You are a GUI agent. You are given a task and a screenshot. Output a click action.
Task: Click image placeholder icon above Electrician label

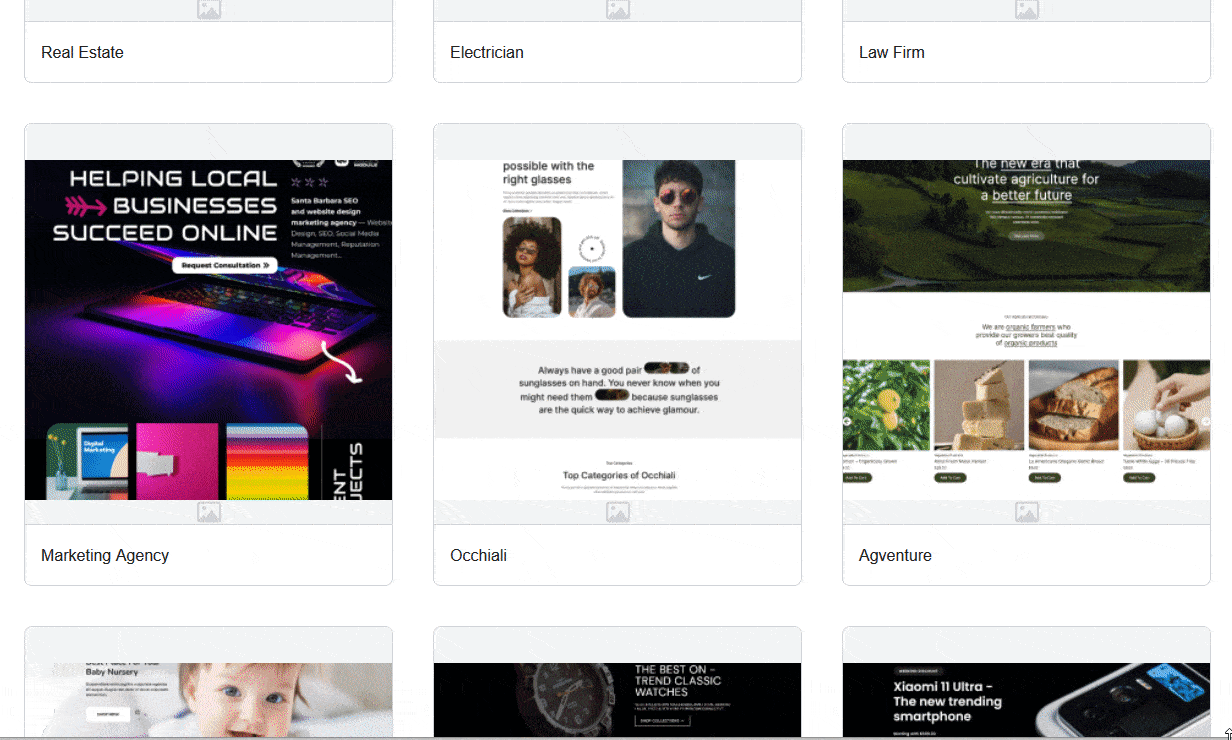point(617,10)
